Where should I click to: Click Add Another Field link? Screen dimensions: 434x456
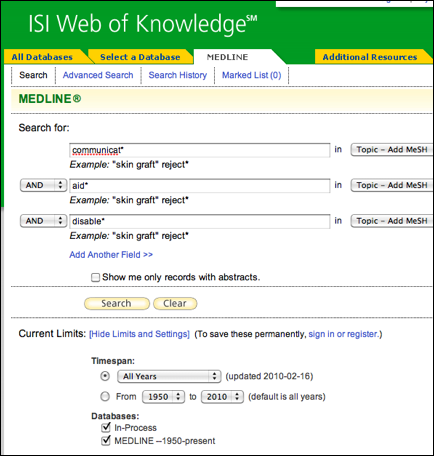pos(111,255)
